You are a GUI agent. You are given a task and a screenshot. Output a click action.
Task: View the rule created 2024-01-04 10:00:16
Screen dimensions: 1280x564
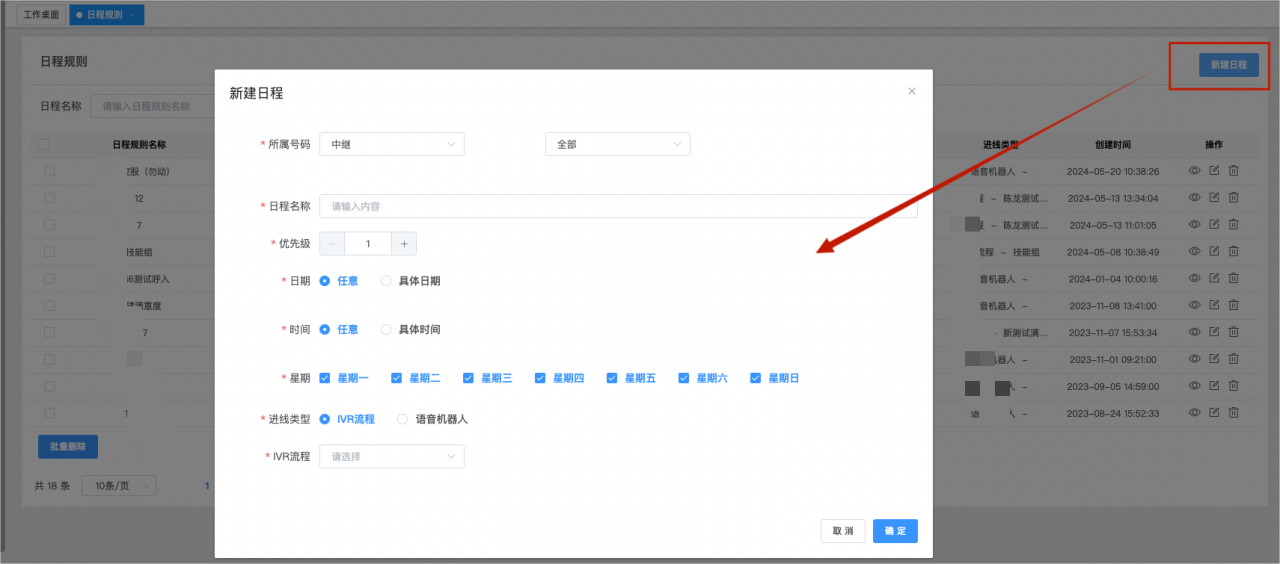[x=1194, y=279]
